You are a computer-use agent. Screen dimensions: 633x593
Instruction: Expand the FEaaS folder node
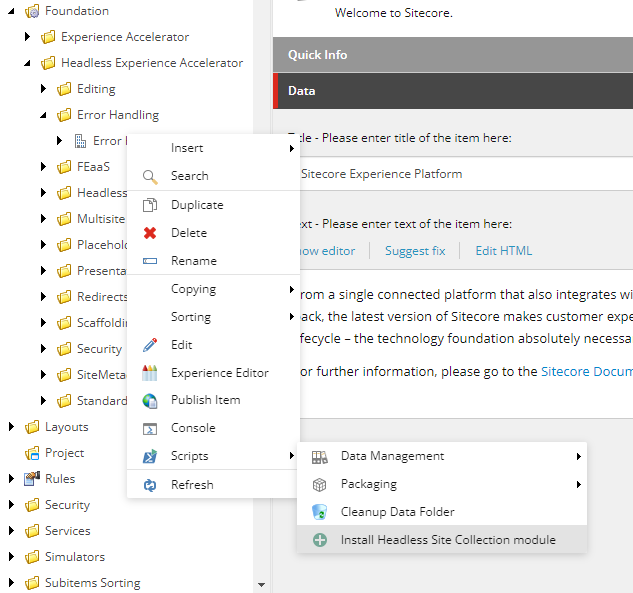pos(44,167)
